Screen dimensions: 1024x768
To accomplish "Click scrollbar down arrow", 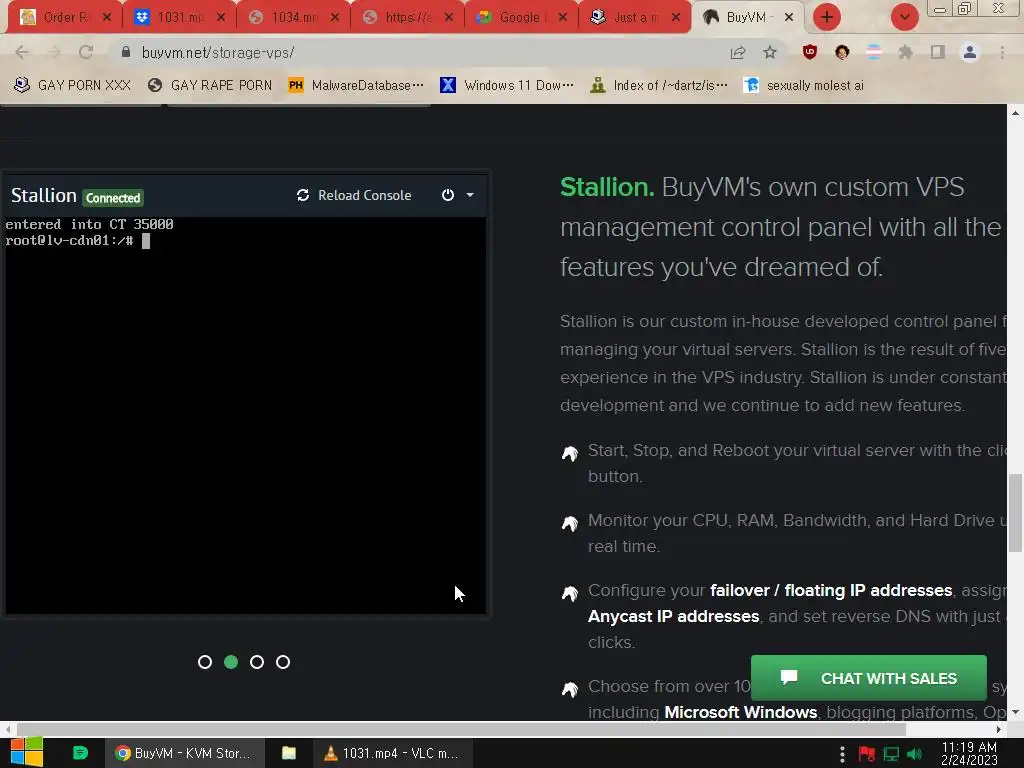I will (x=1015, y=712).
